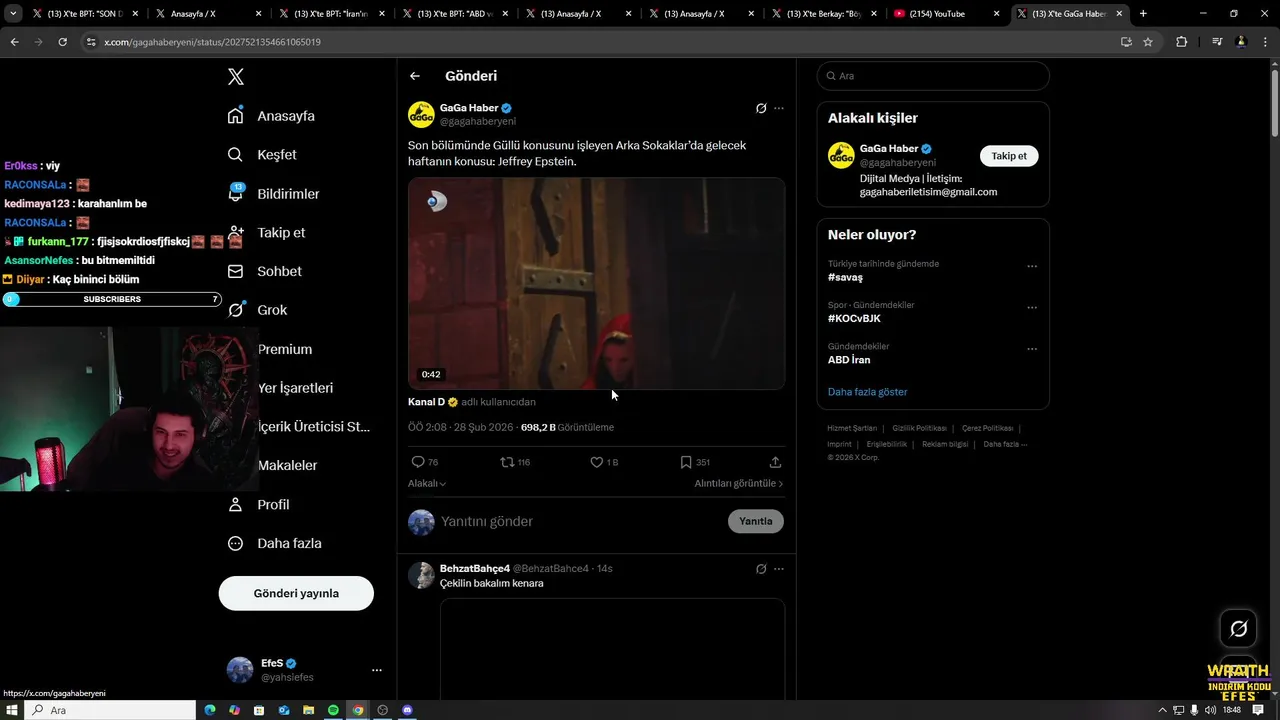Image resolution: width=1280 pixels, height=720 pixels.
Task: Click the Ara search field on X
Action: coord(933,76)
